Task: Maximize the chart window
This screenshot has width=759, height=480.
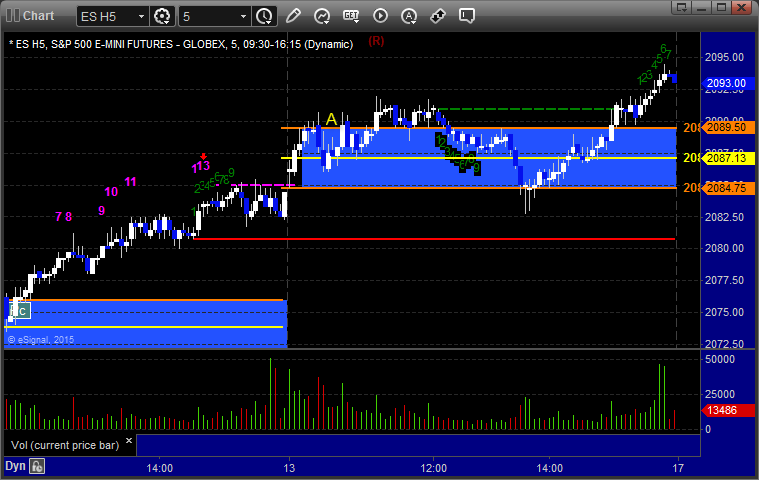Action: point(721,7)
